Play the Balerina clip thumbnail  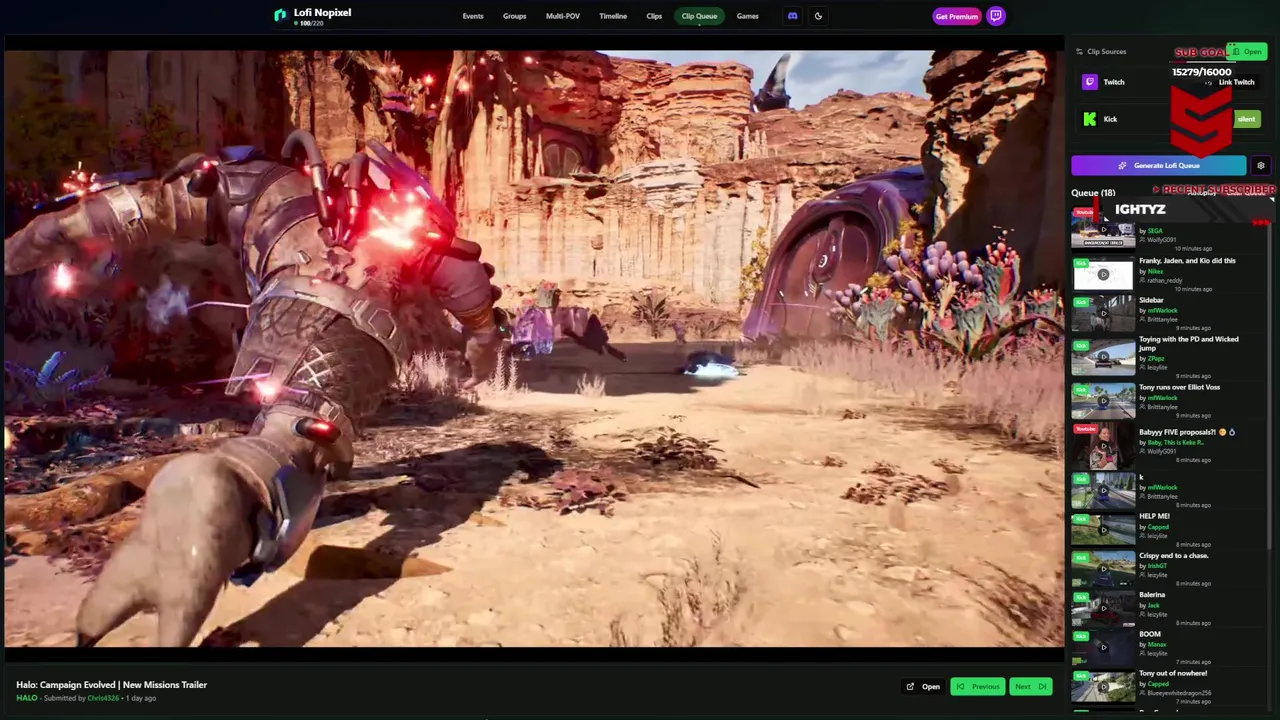1103,608
